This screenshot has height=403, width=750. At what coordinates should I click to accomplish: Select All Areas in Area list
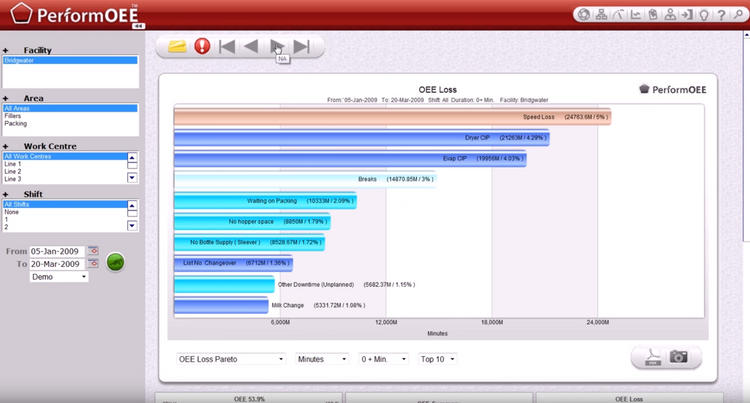pyautogui.click(x=70, y=109)
